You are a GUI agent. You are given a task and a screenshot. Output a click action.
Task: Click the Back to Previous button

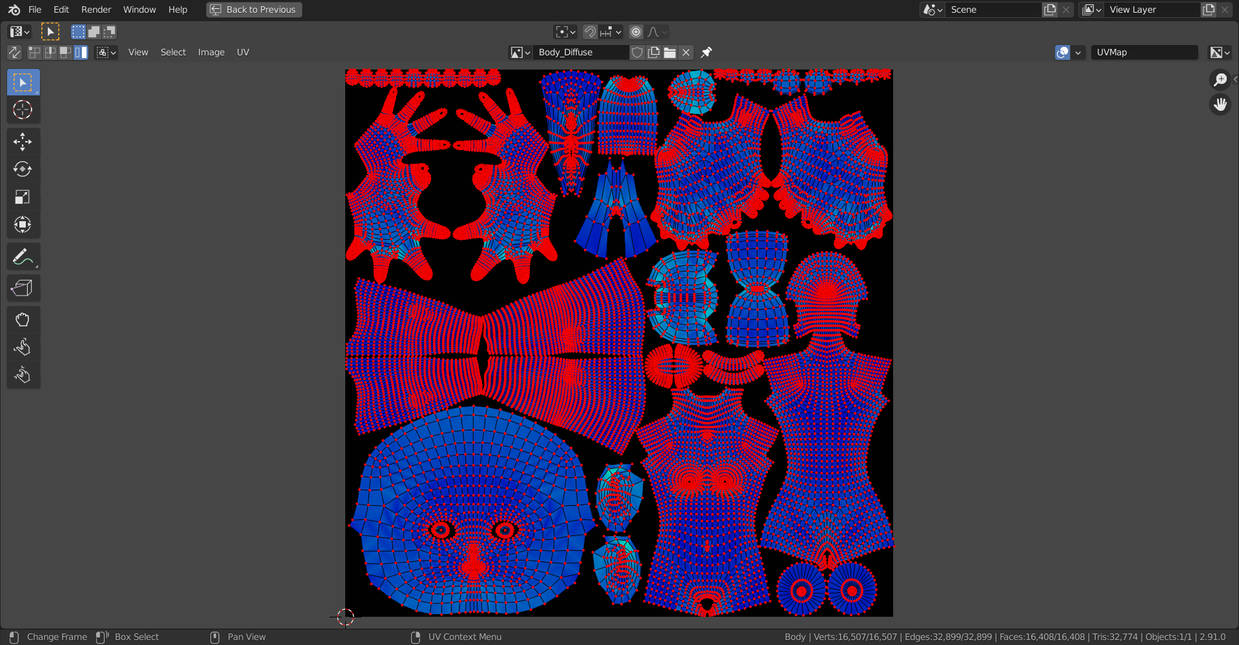point(254,9)
